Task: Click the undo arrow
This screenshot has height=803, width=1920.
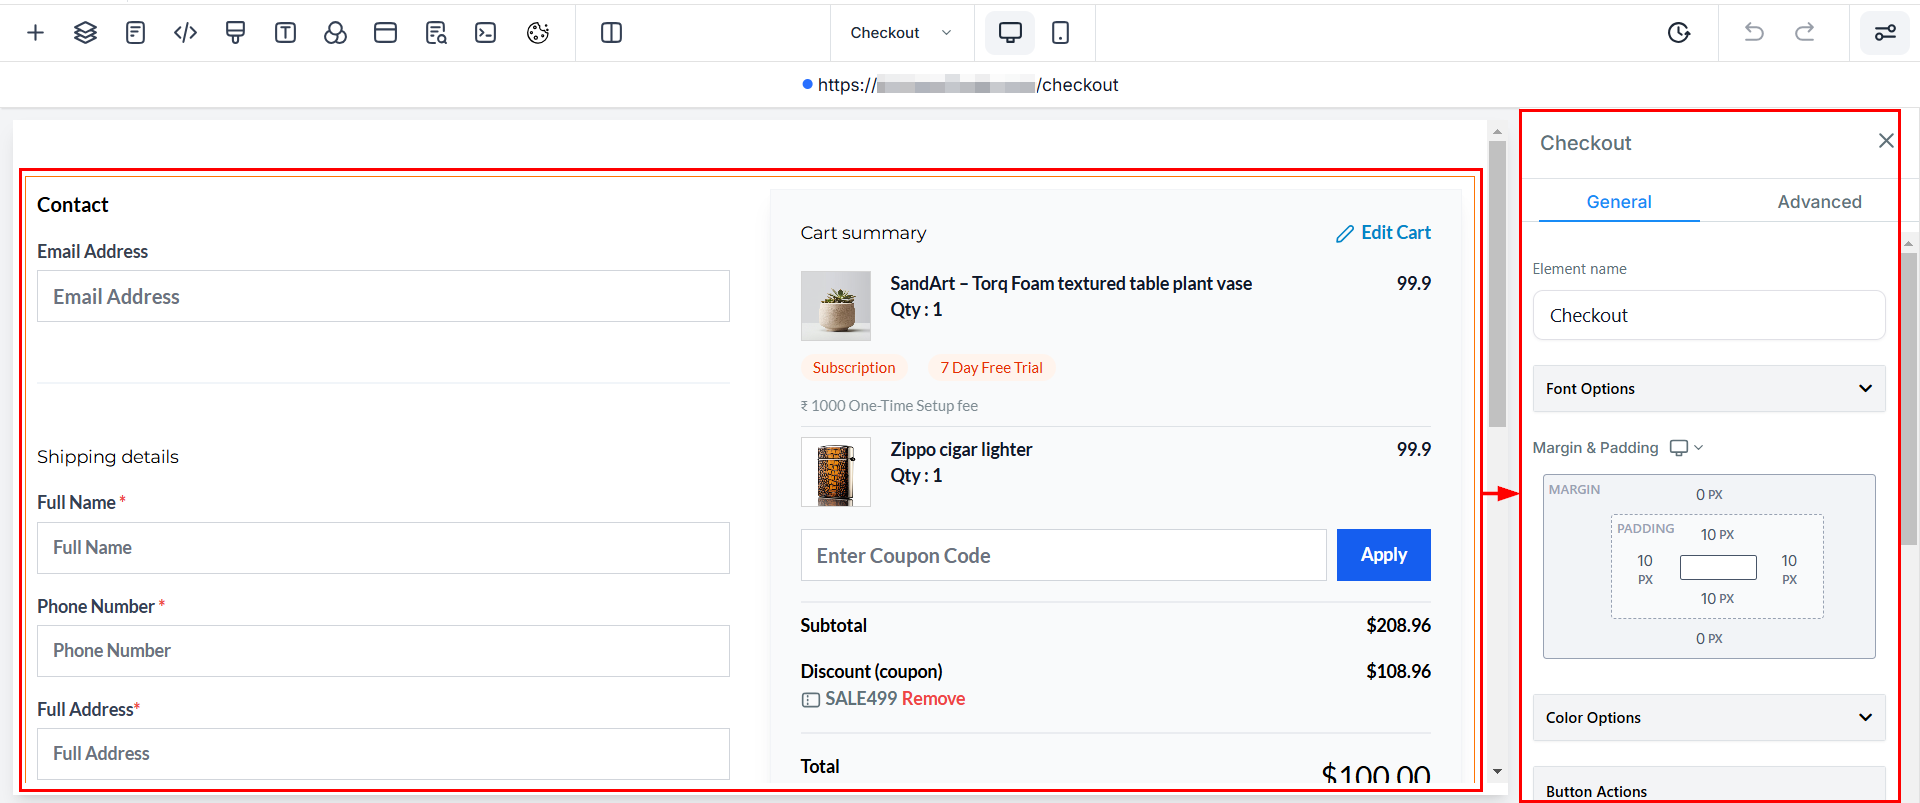Action: [1754, 33]
